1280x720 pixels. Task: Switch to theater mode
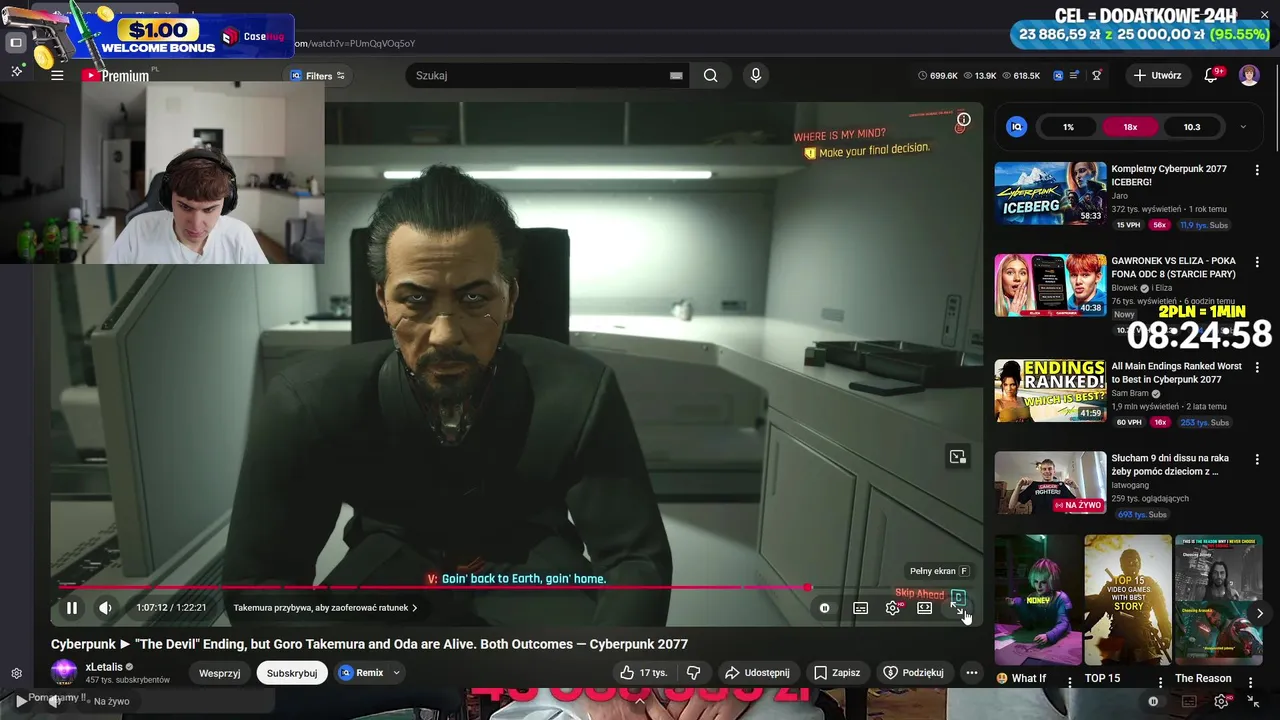(x=924, y=608)
